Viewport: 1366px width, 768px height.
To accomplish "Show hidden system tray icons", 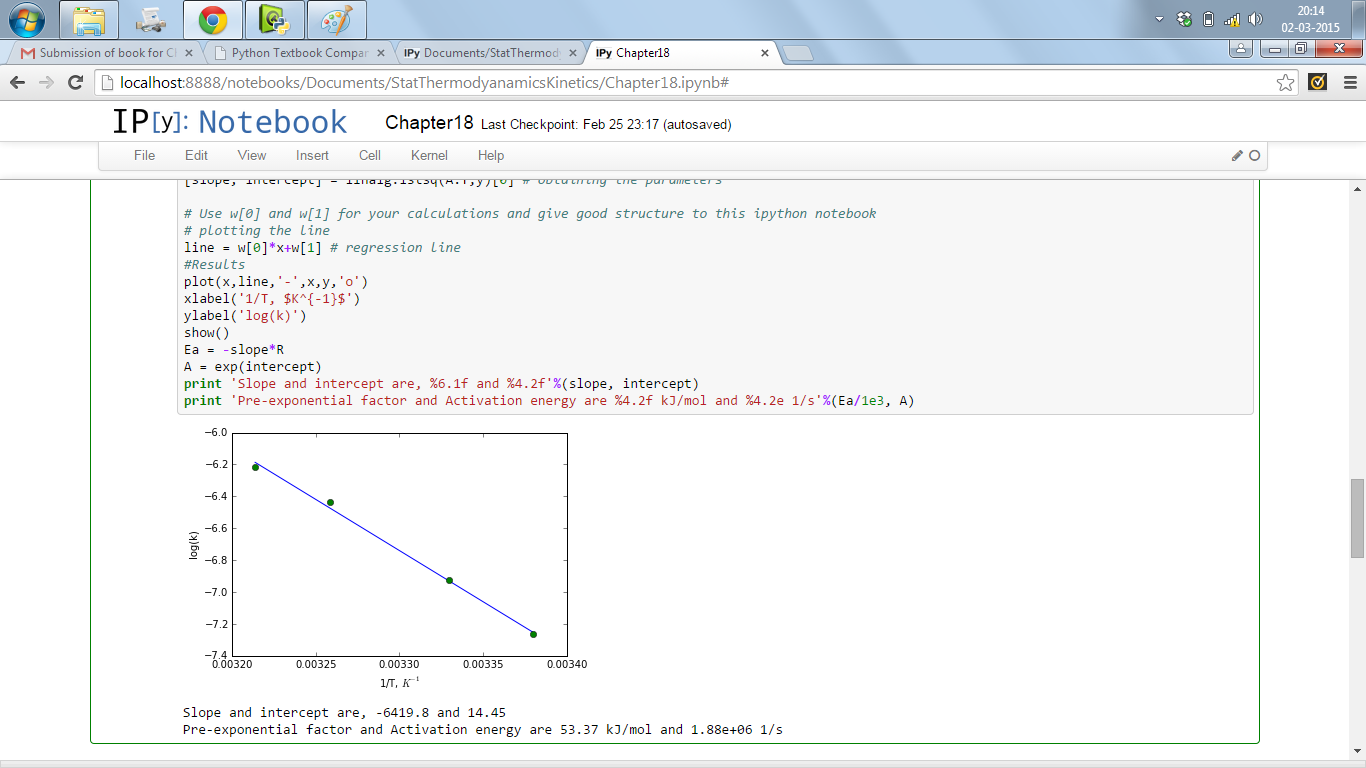I will pos(1159,19).
